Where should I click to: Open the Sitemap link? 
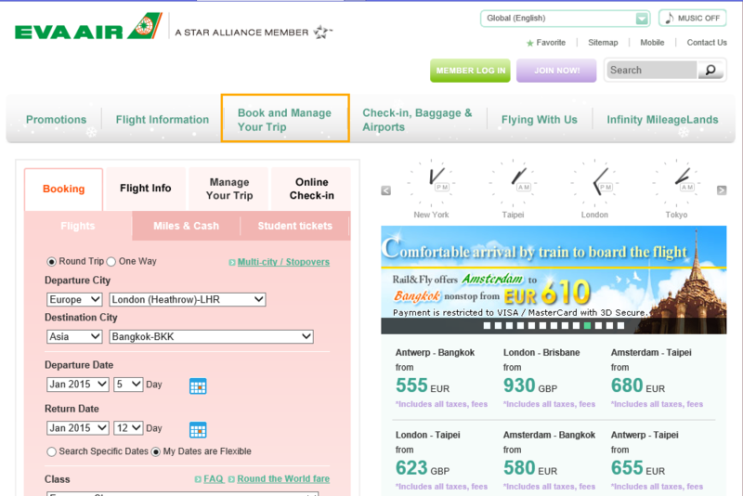603,43
